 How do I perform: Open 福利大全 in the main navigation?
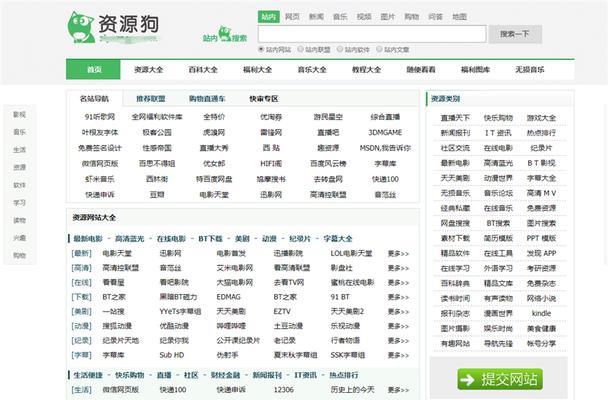257,70
